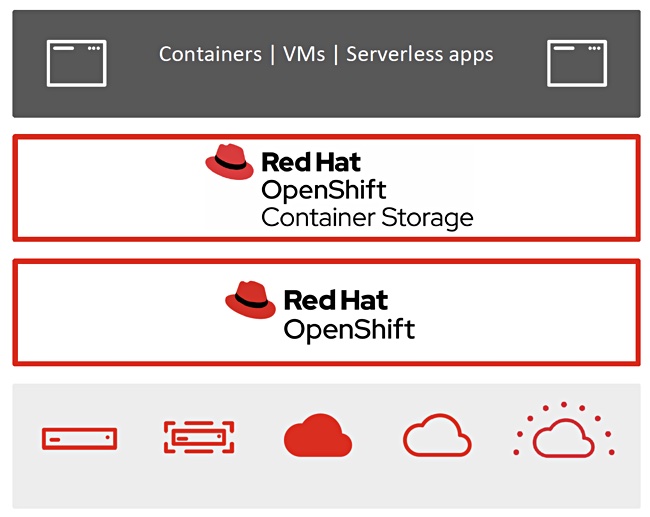Click the outlined cloud icon

point(437,435)
